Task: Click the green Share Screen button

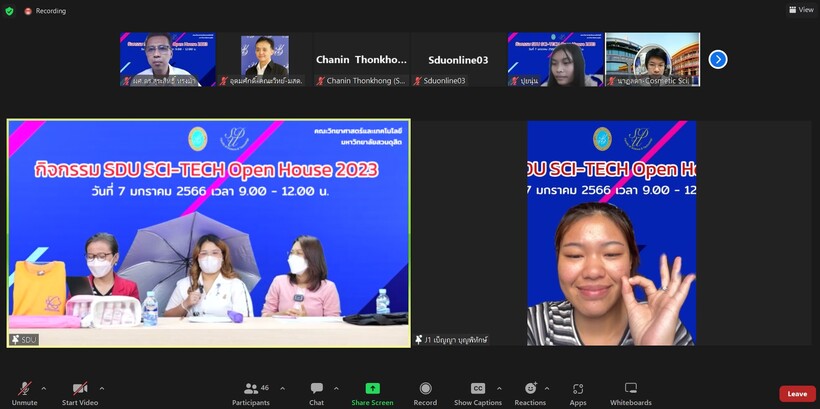Action: (372, 393)
